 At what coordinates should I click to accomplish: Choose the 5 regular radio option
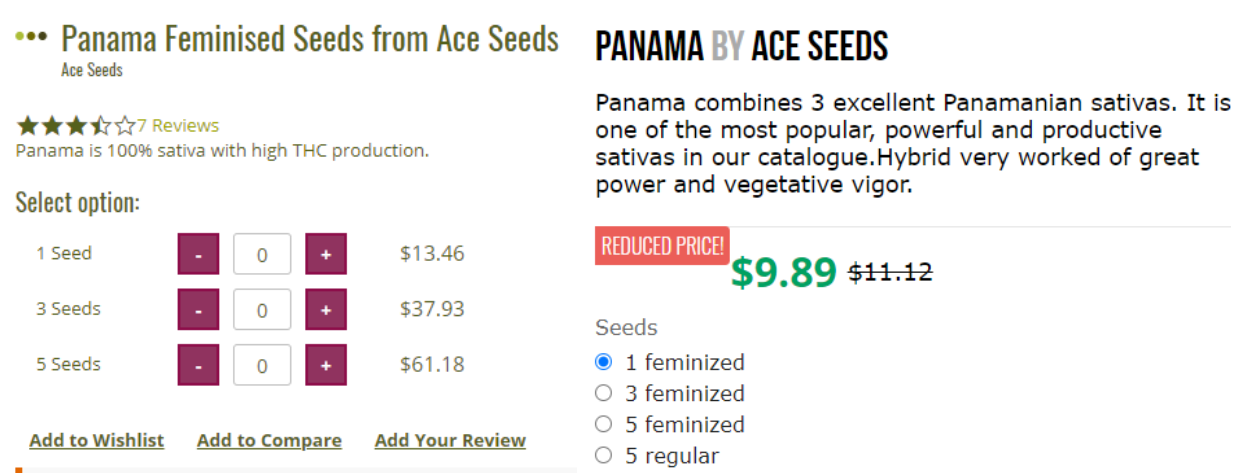pos(603,456)
